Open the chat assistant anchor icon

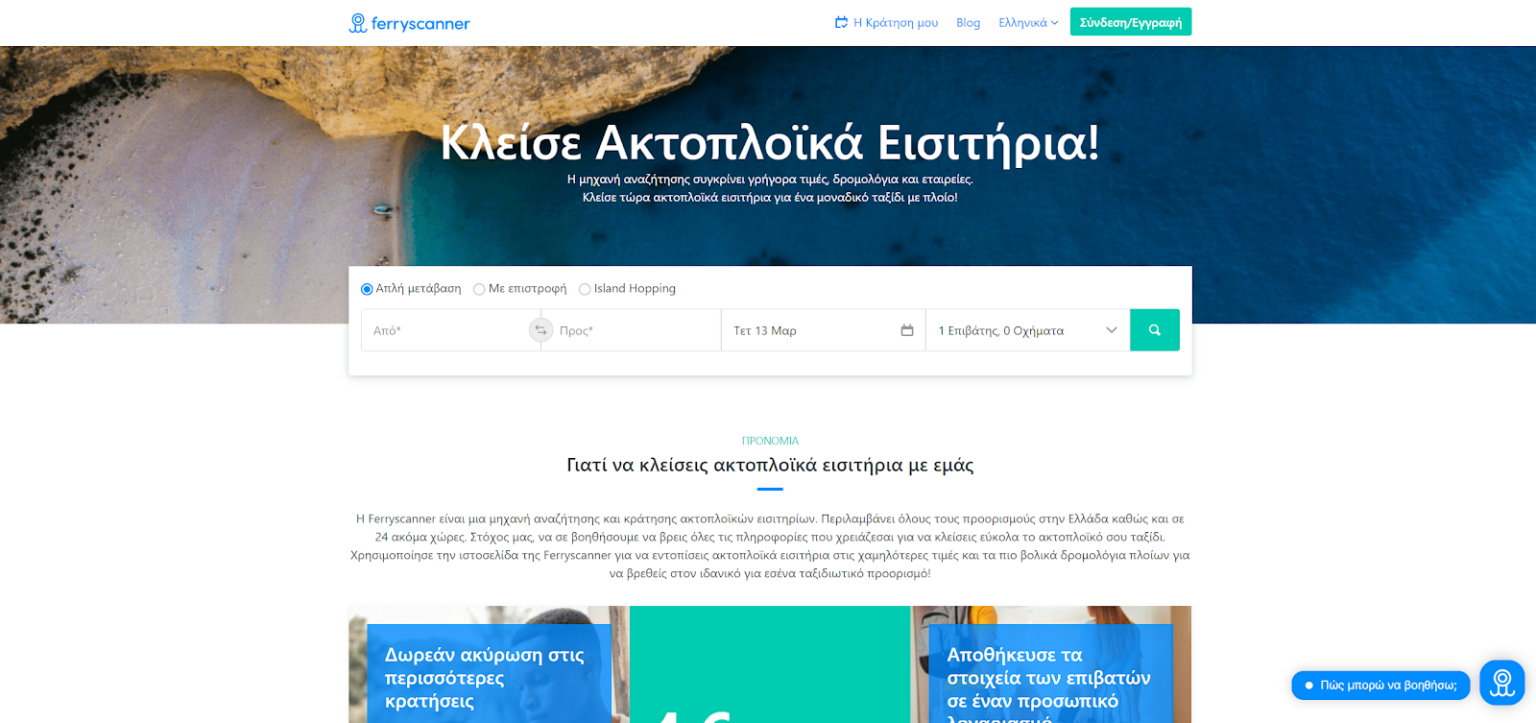1502,683
